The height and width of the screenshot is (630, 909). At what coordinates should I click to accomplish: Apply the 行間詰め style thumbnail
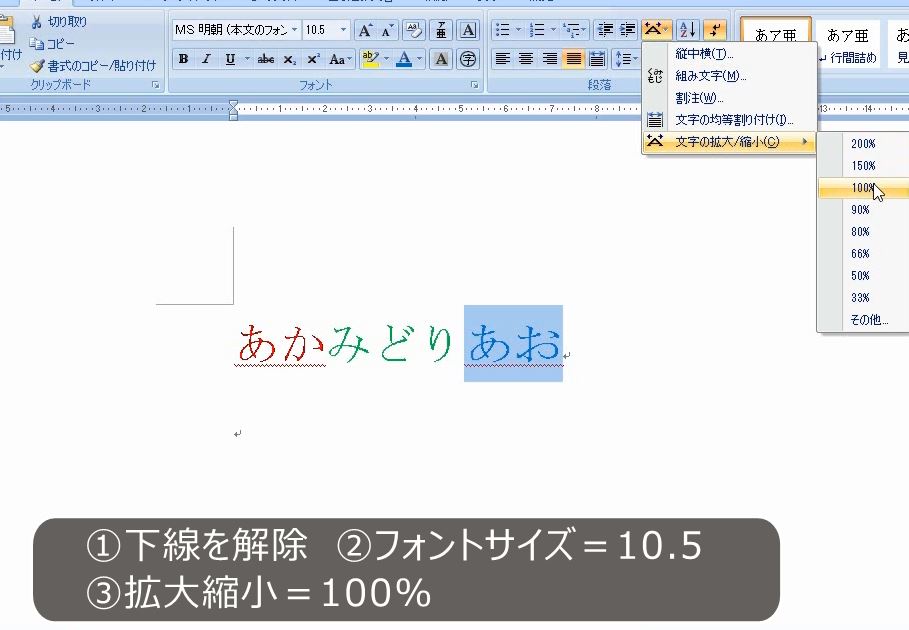848,45
